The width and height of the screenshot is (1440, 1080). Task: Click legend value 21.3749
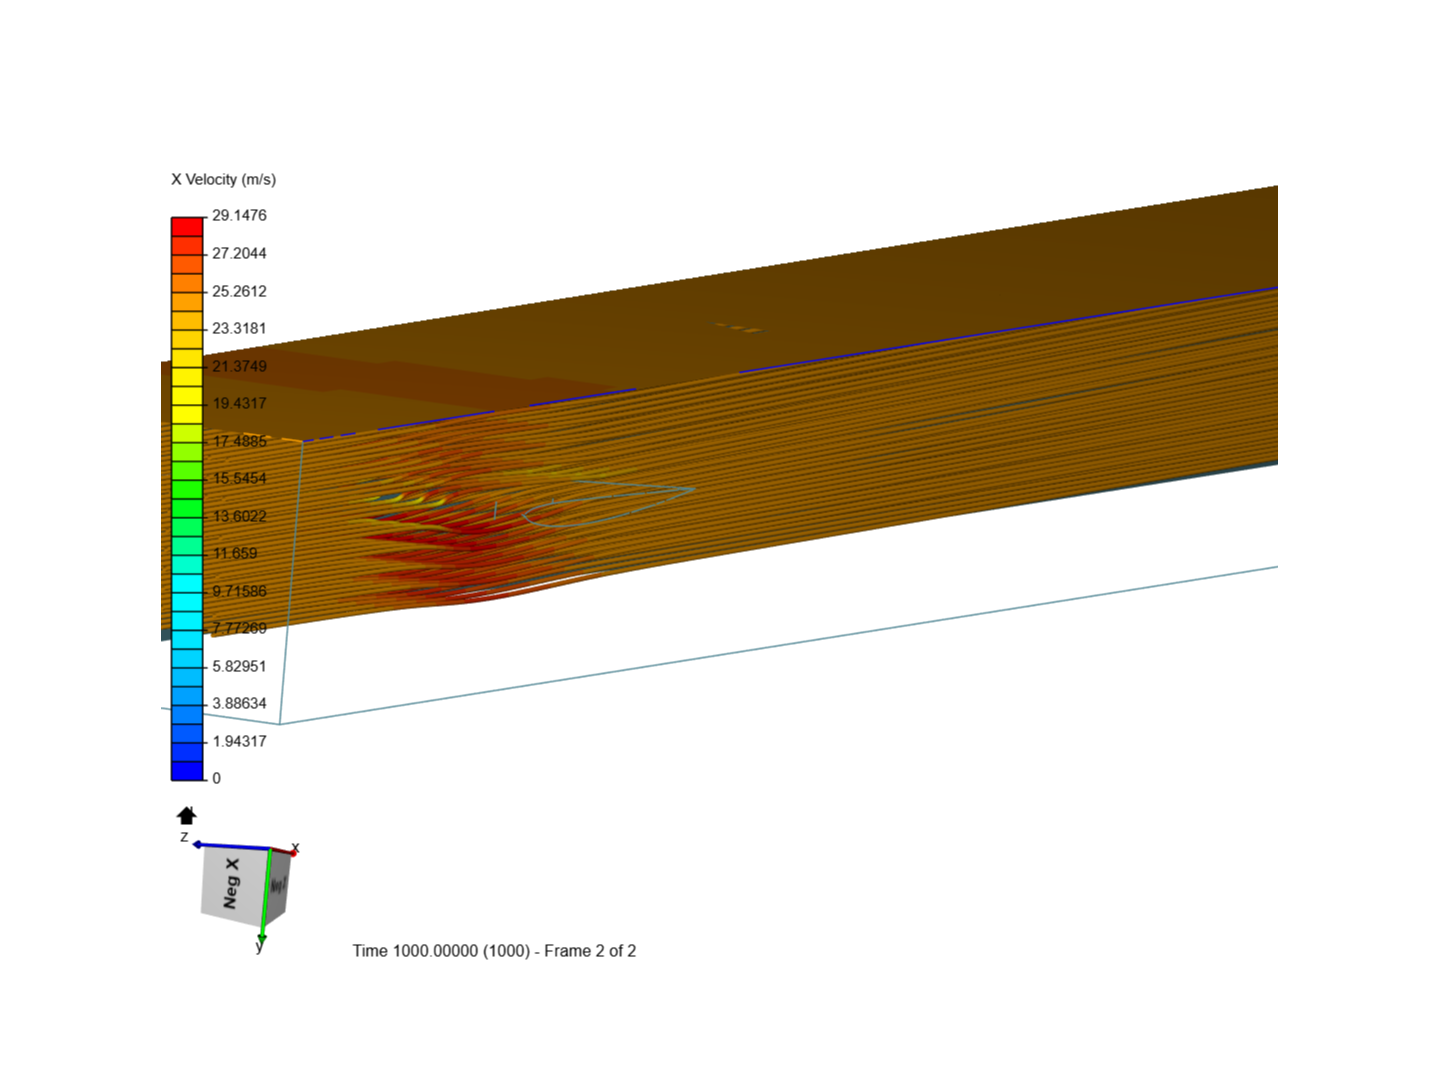coord(239,366)
